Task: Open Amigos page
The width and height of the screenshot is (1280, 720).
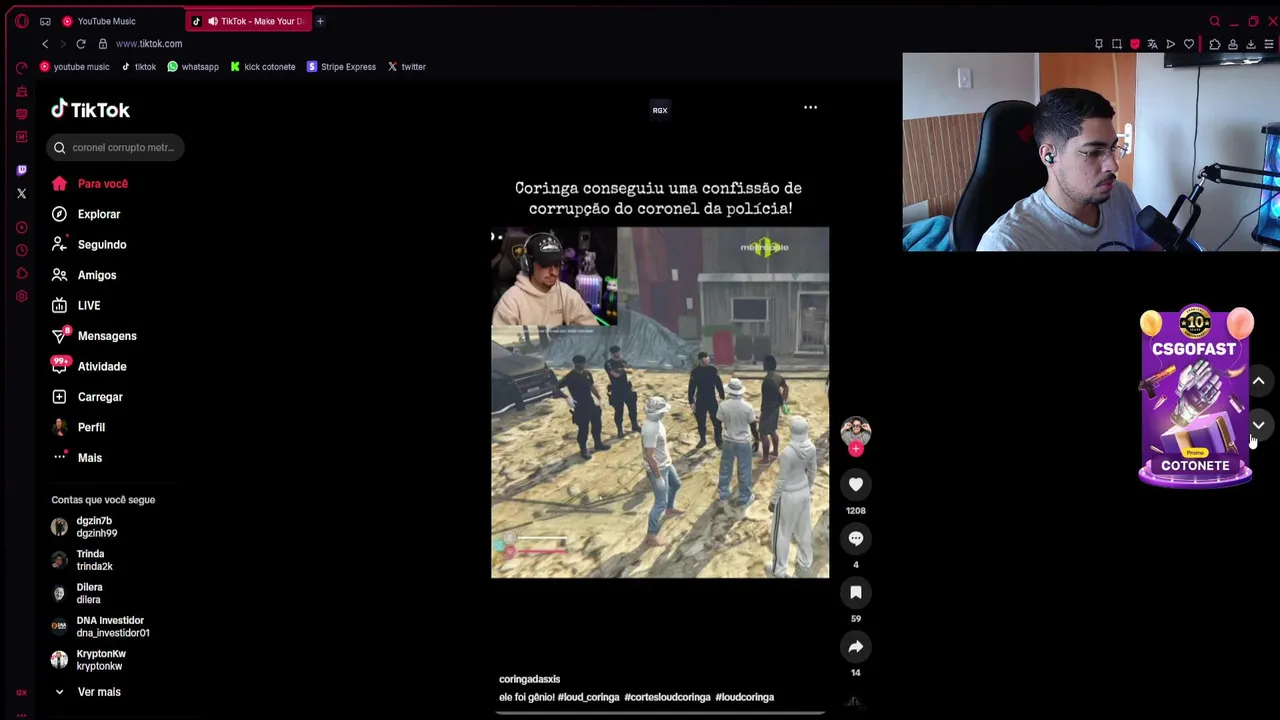Action: coord(84,275)
